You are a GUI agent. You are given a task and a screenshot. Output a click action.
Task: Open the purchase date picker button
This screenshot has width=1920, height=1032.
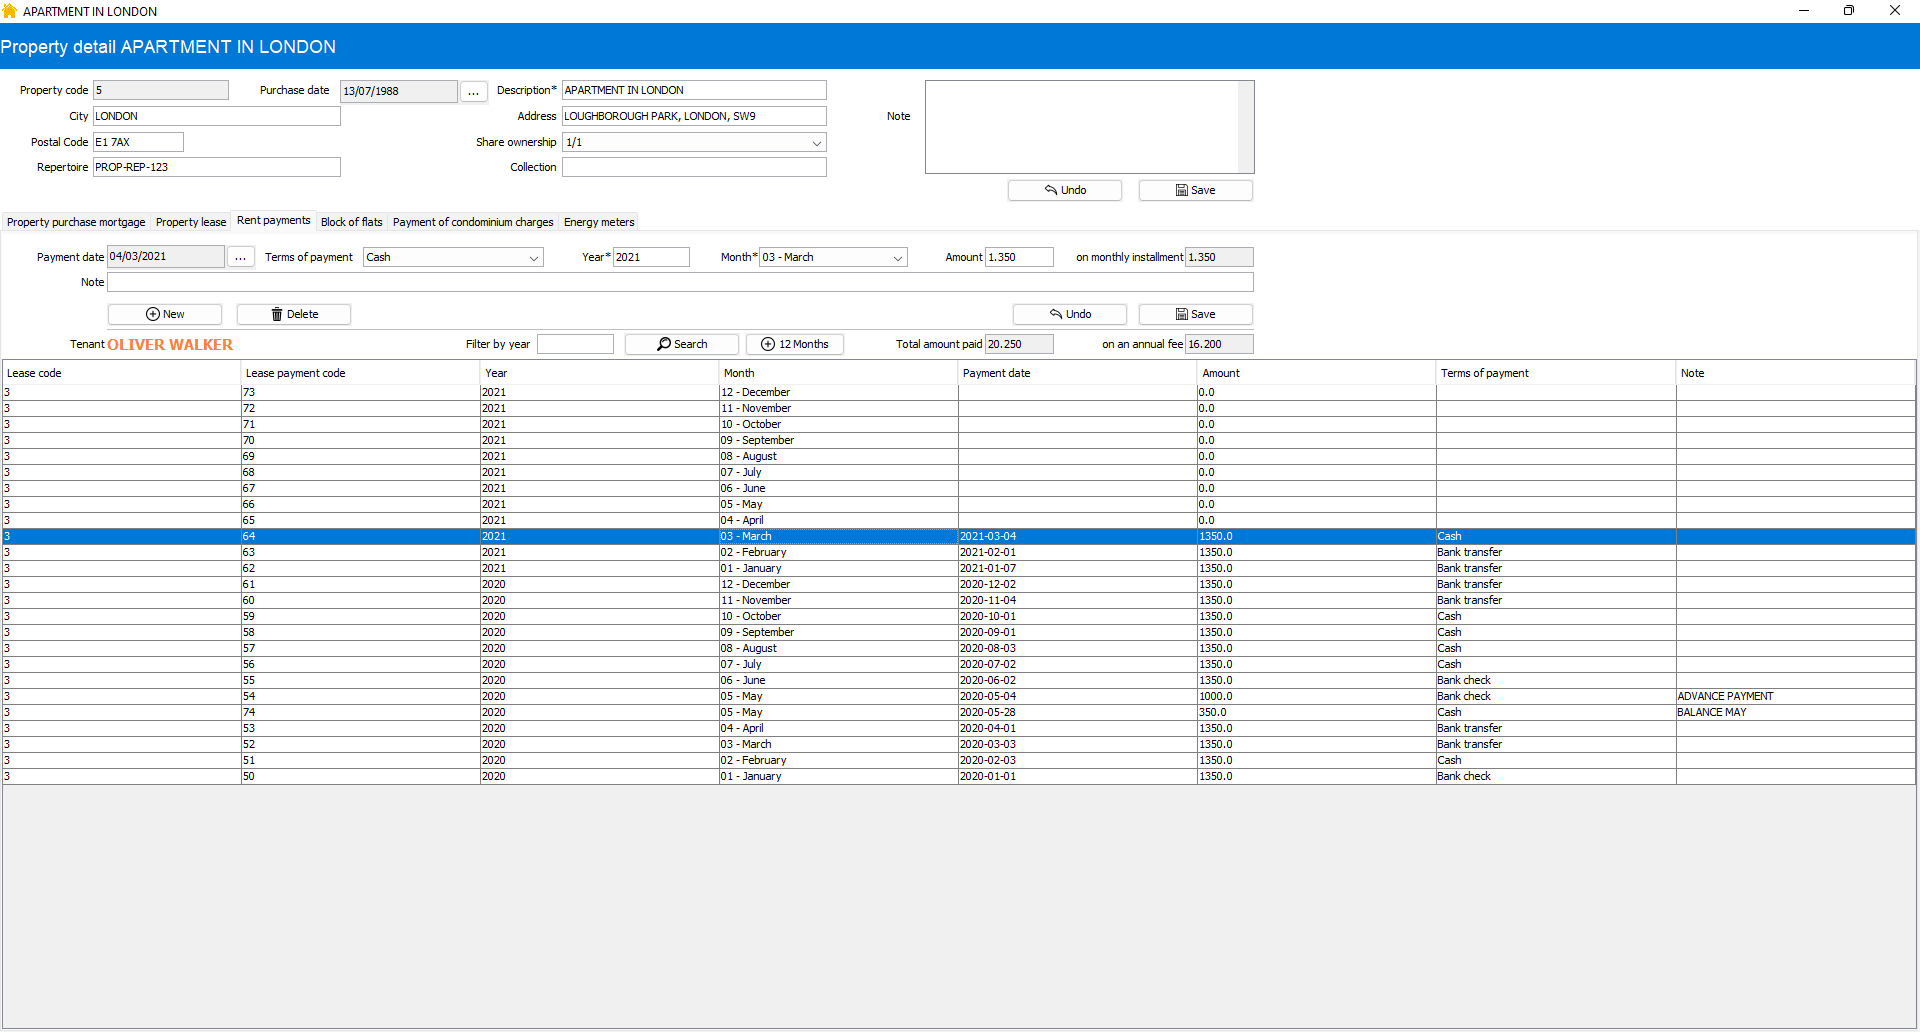point(473,91)
